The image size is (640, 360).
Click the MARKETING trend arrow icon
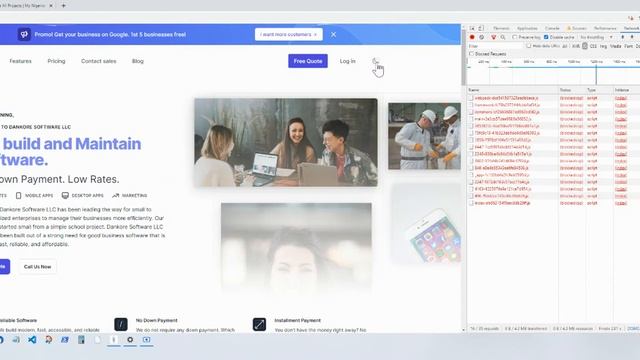pyautogui.click(x=116, y=196)
